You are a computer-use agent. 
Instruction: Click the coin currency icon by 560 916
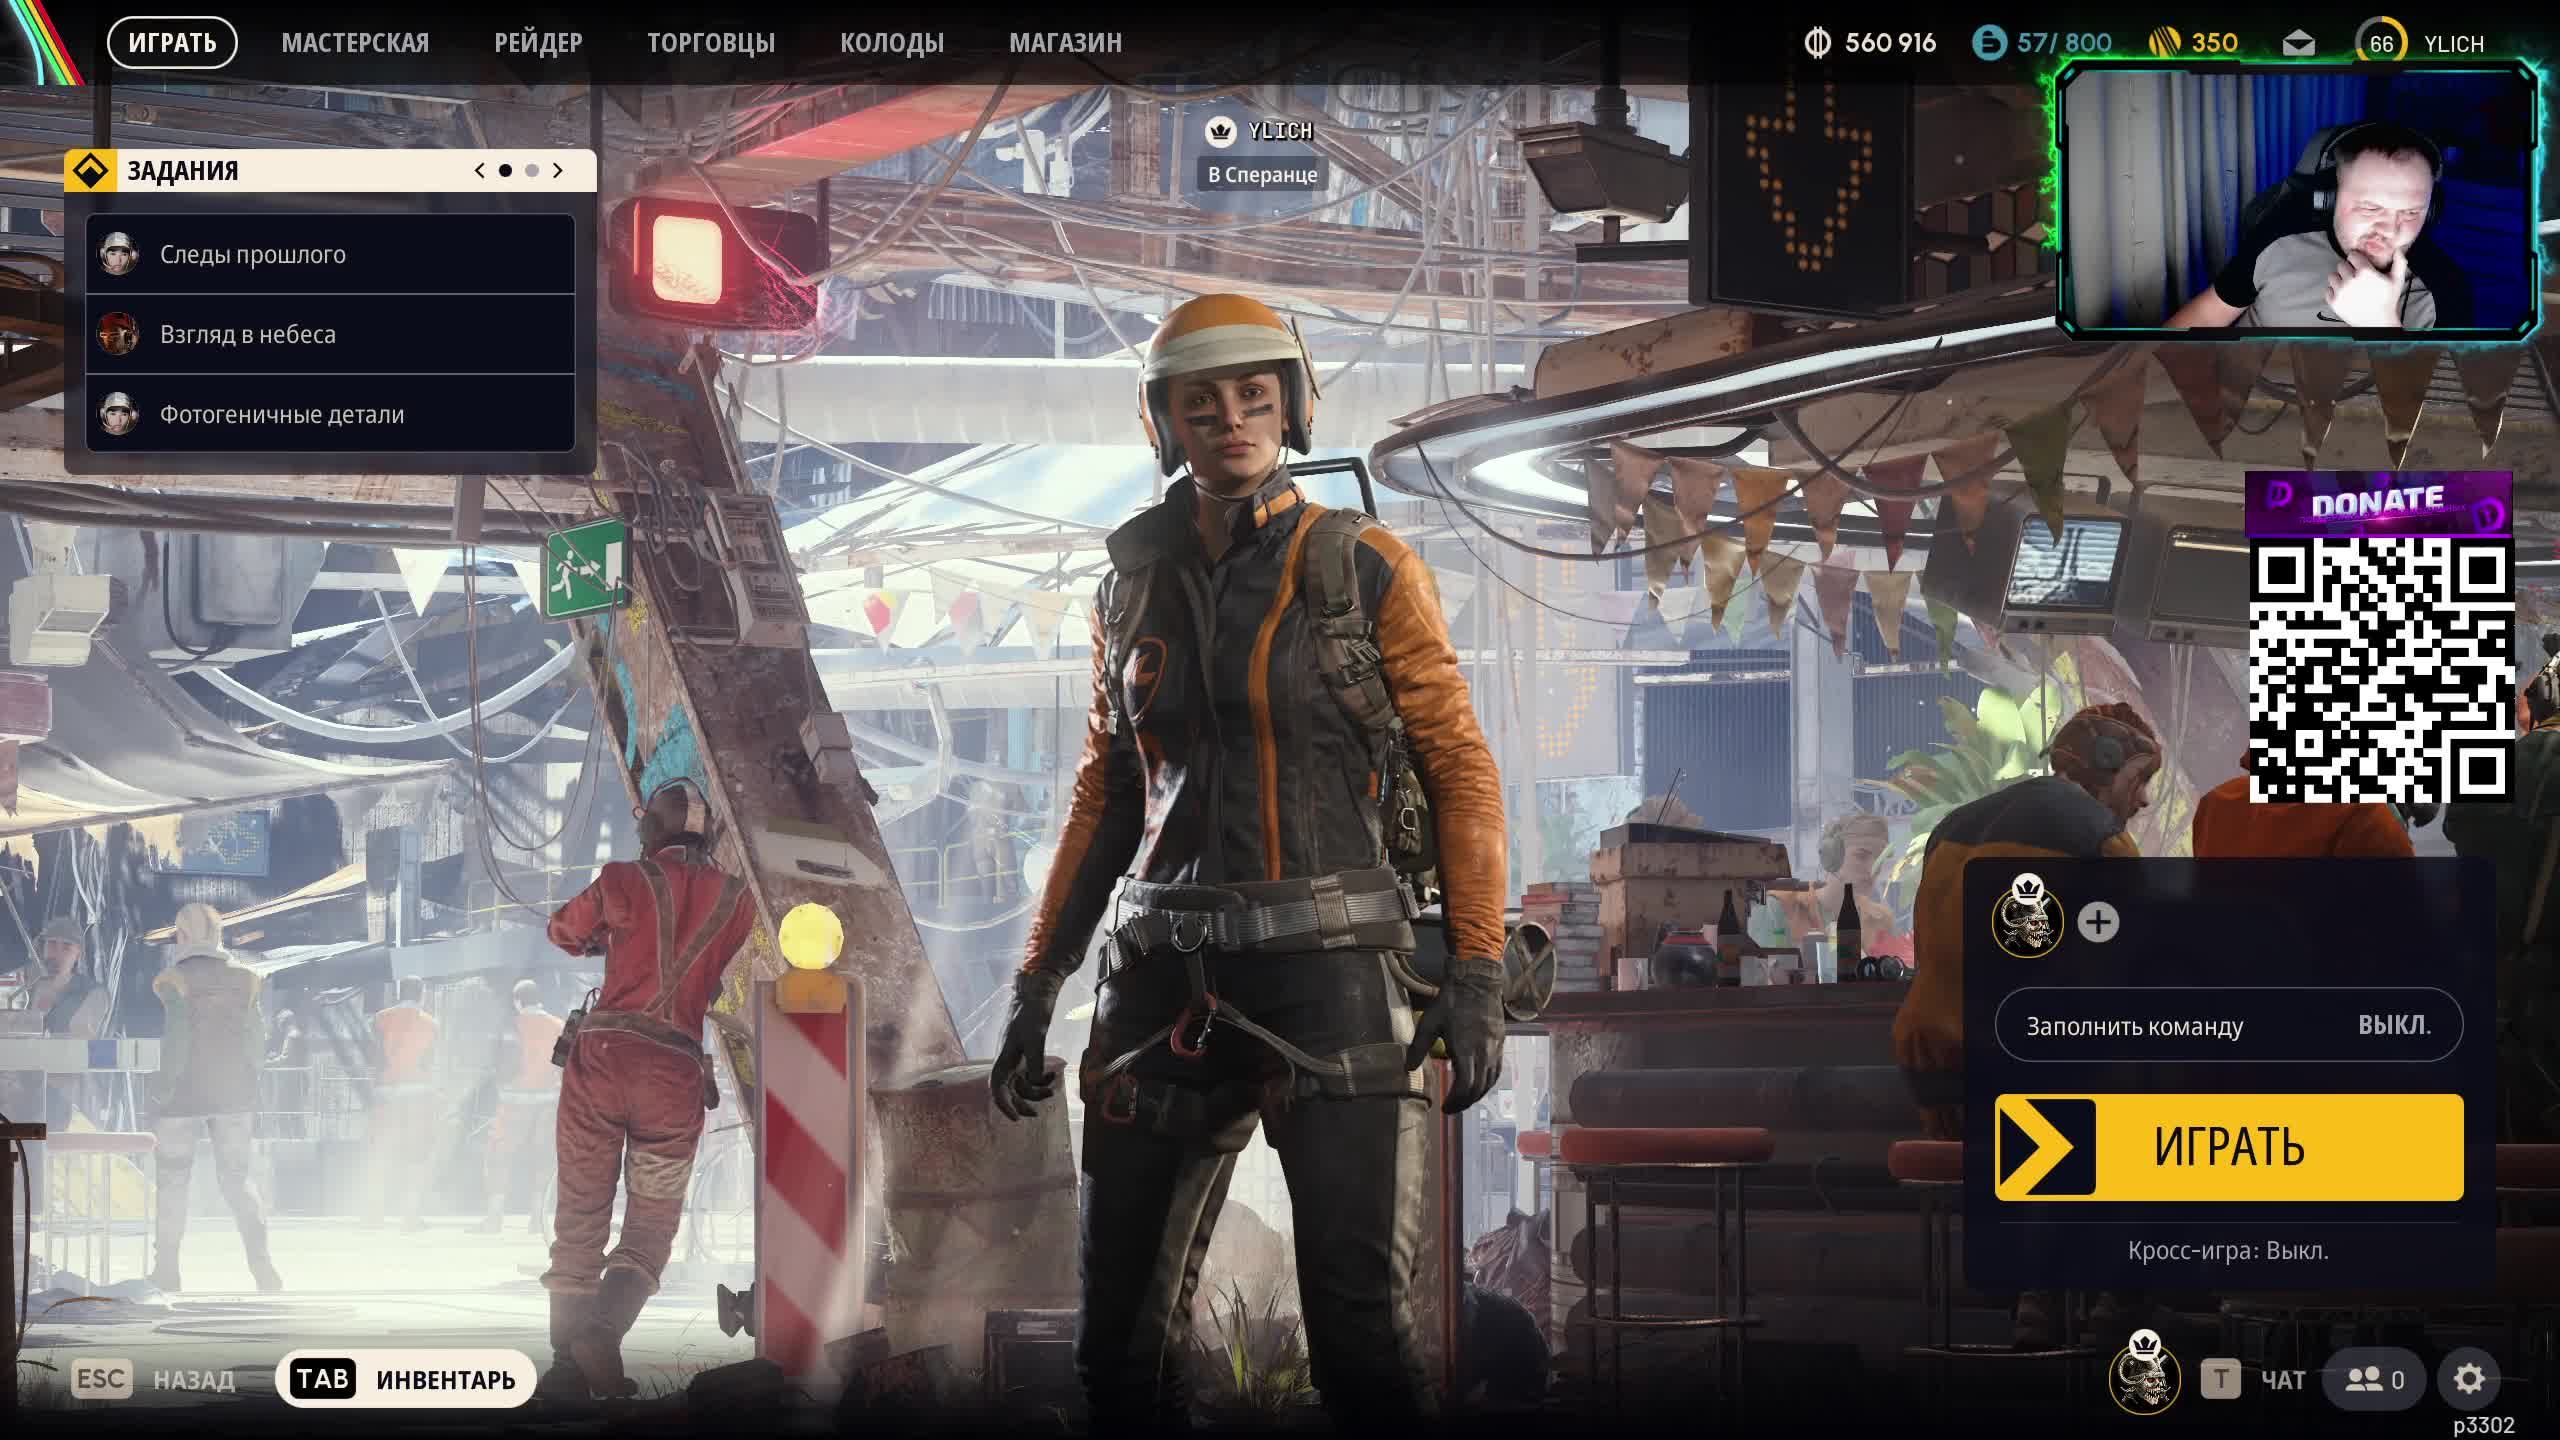pos(1817,43)
